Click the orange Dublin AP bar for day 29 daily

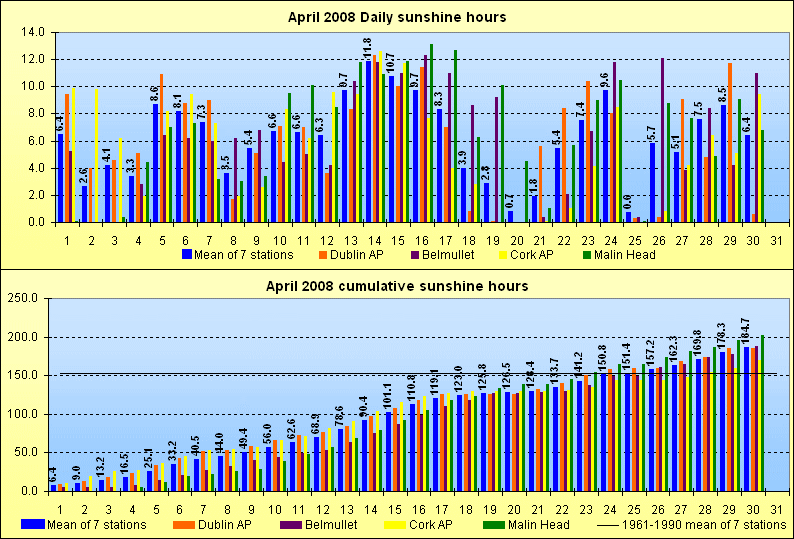[x=730, y=143]
